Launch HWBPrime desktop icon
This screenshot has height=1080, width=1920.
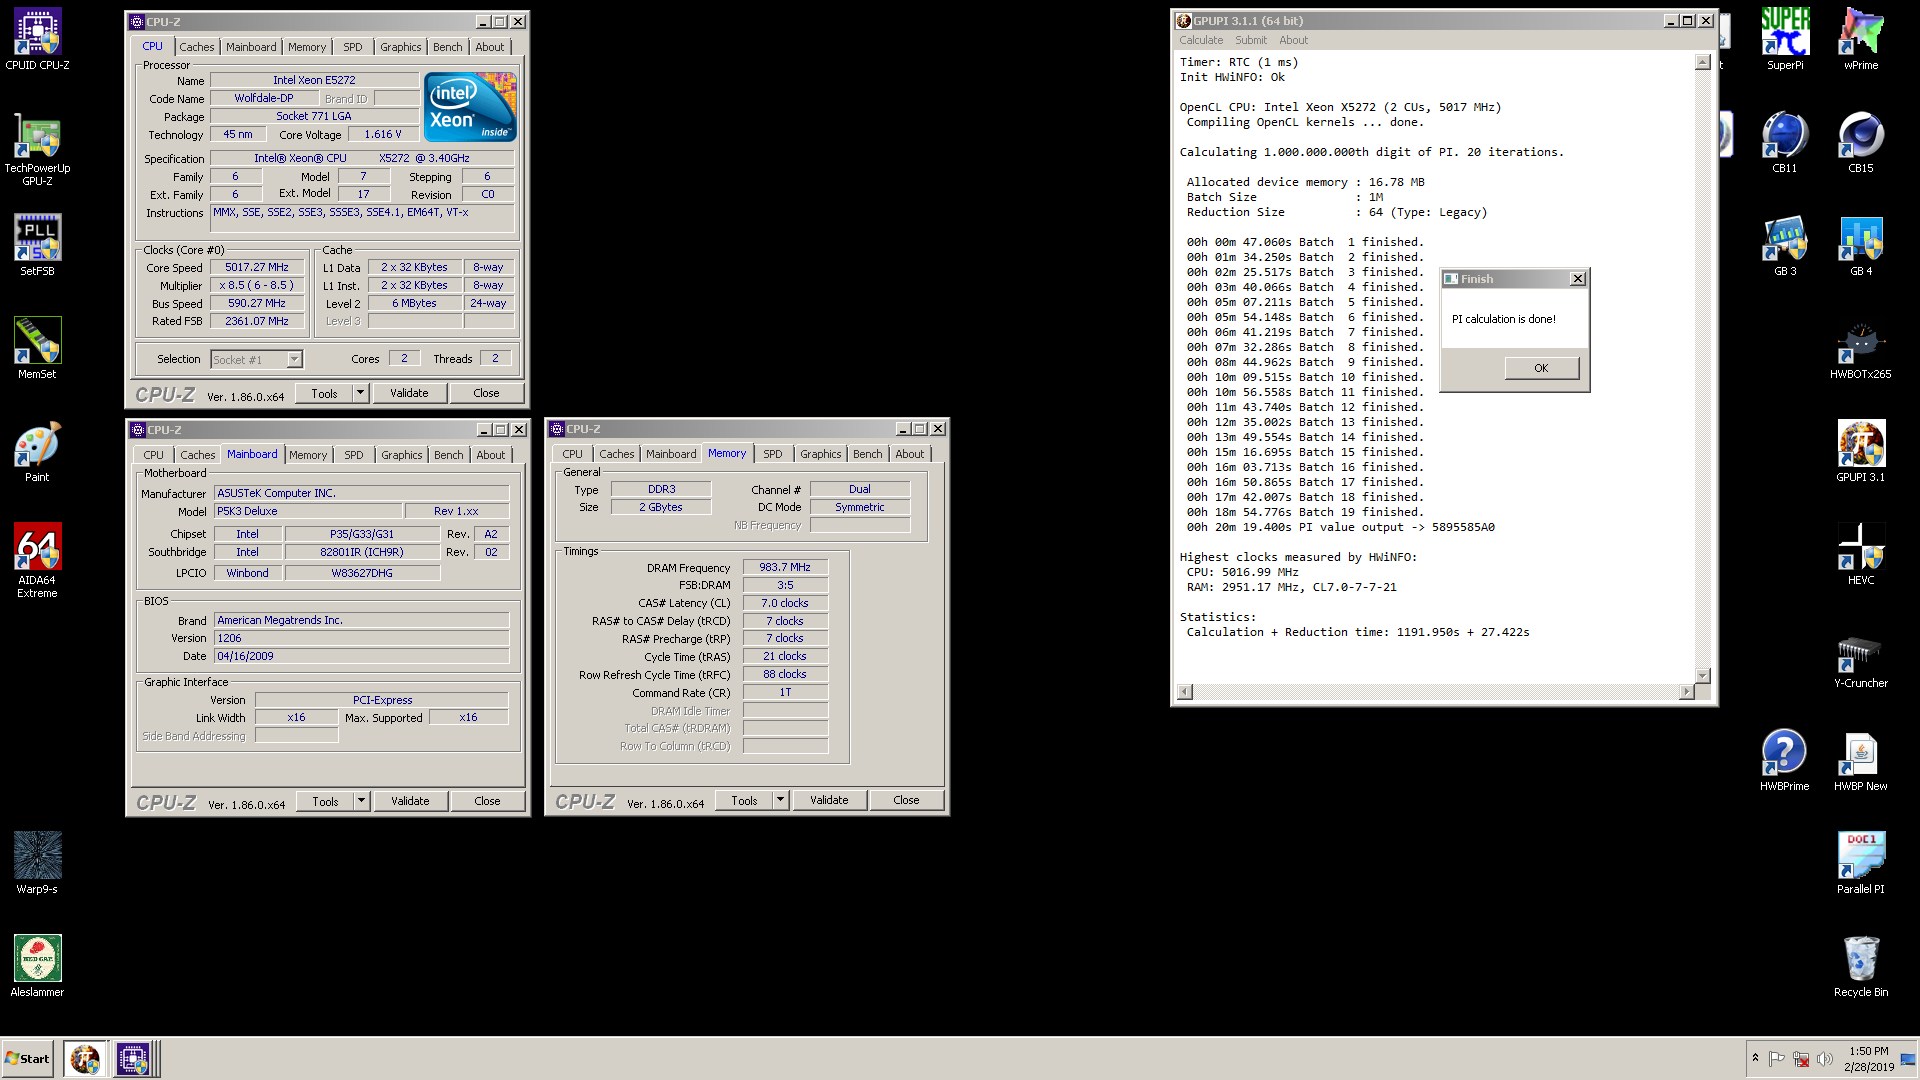pyautogui.click(x=1785, y=761)
